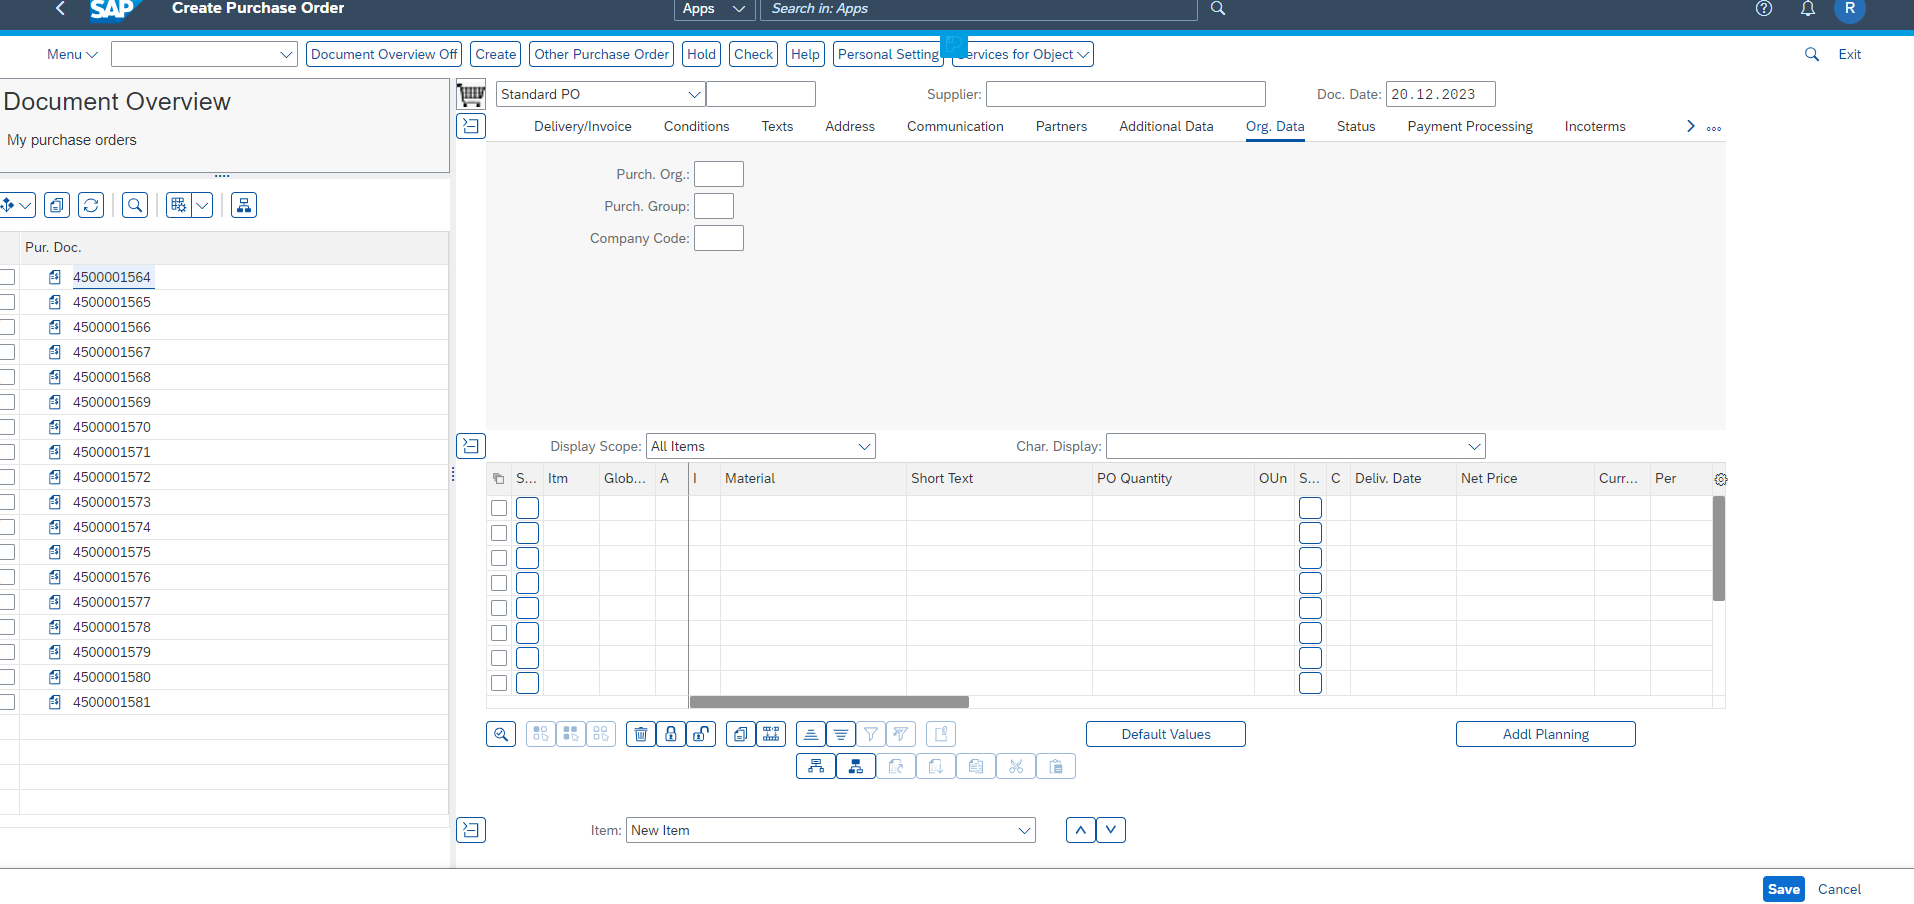
Task: Sort items ascending using the sort icon
Action: pos(810,733)
